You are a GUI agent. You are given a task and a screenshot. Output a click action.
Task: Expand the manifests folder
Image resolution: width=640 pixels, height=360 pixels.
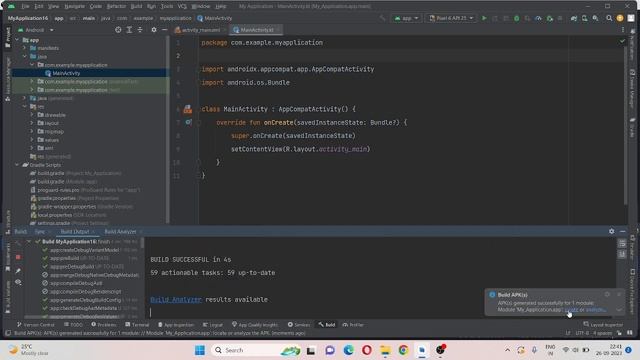(x=24, y=48)
